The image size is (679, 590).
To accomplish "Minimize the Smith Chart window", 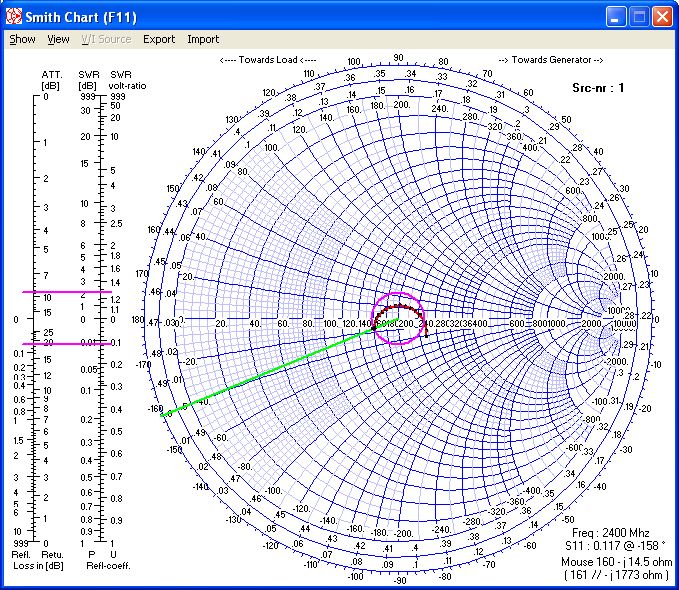I will 617,17.
